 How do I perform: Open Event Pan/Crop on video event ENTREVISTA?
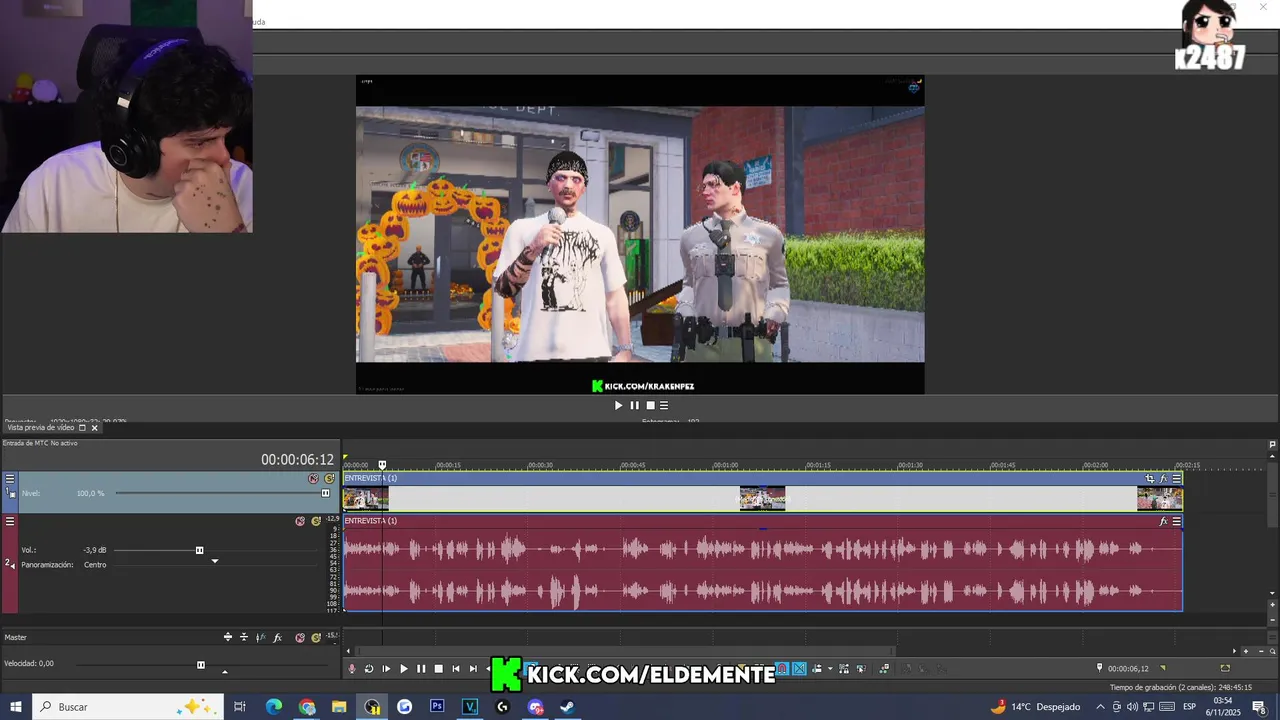[1149, 479]
